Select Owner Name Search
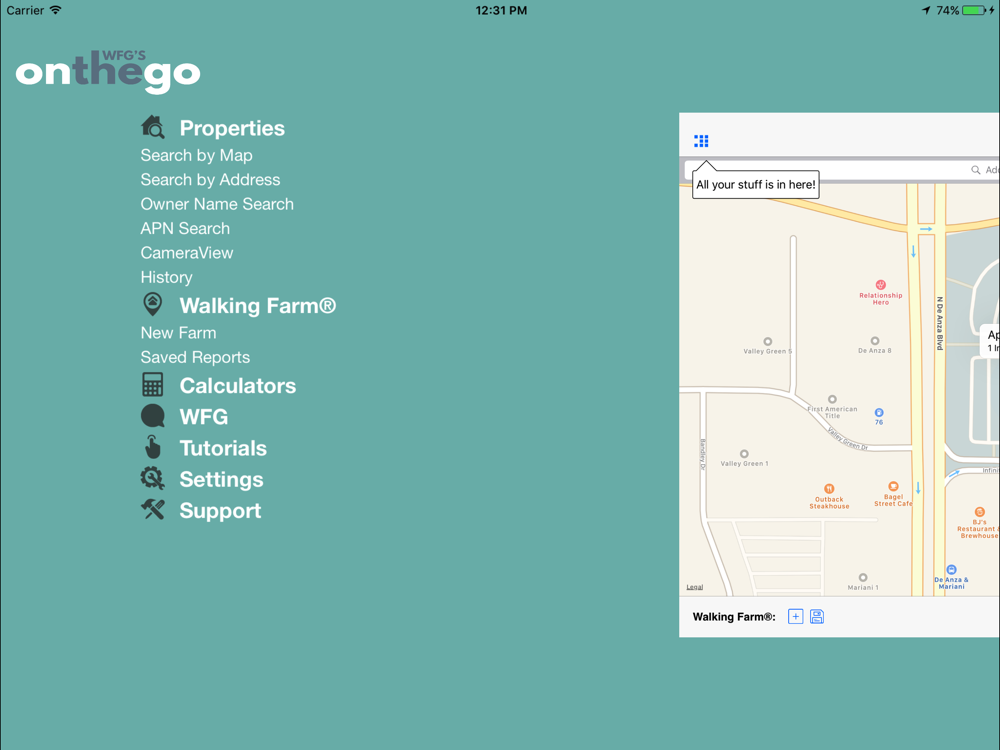1000x750 pixels. [217, 204]
